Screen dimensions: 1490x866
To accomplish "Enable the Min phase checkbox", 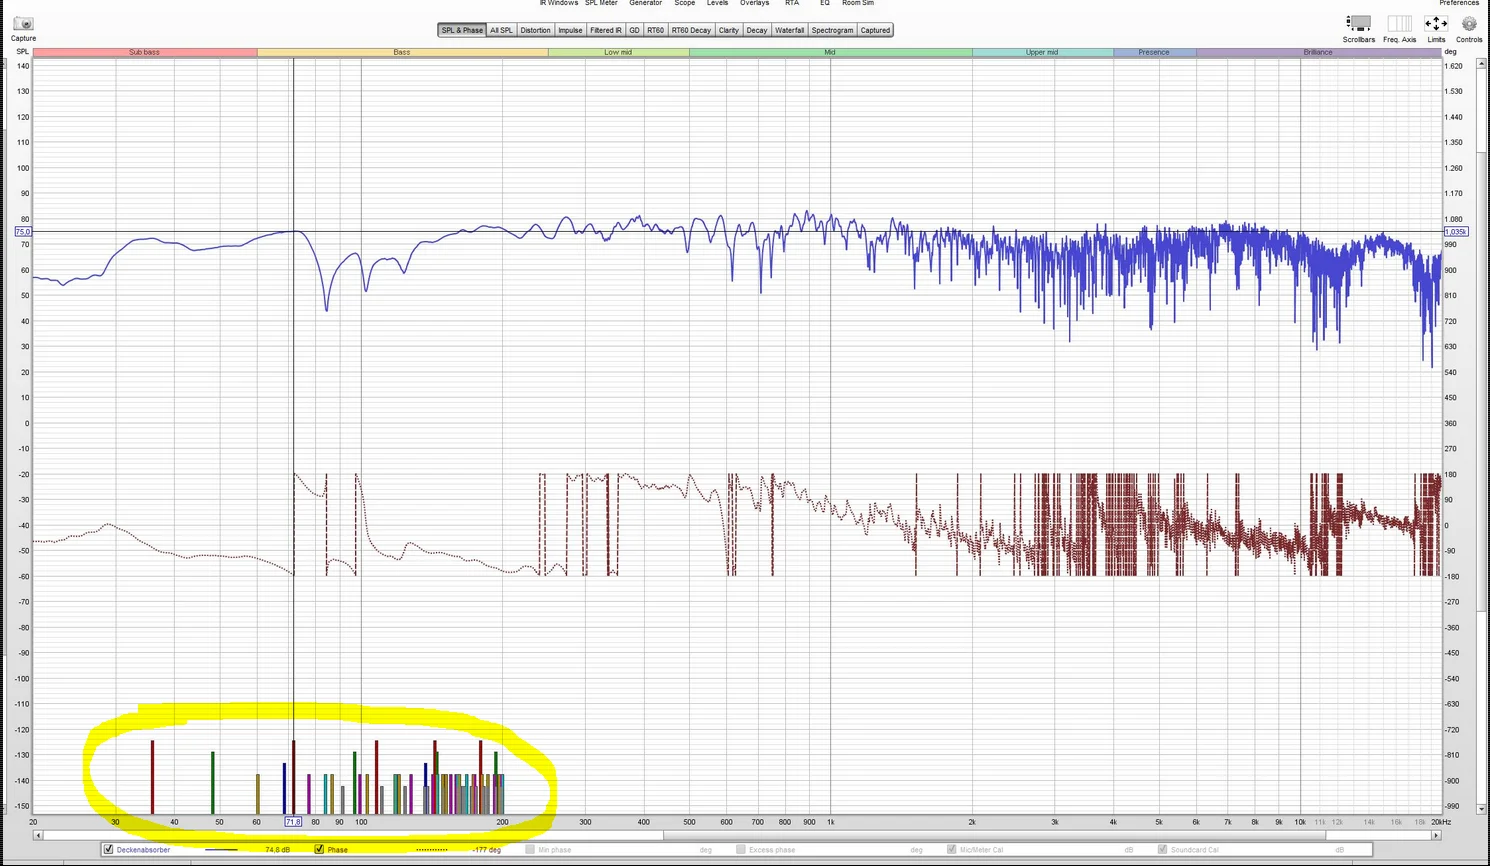I will click(x=530, y=849).
